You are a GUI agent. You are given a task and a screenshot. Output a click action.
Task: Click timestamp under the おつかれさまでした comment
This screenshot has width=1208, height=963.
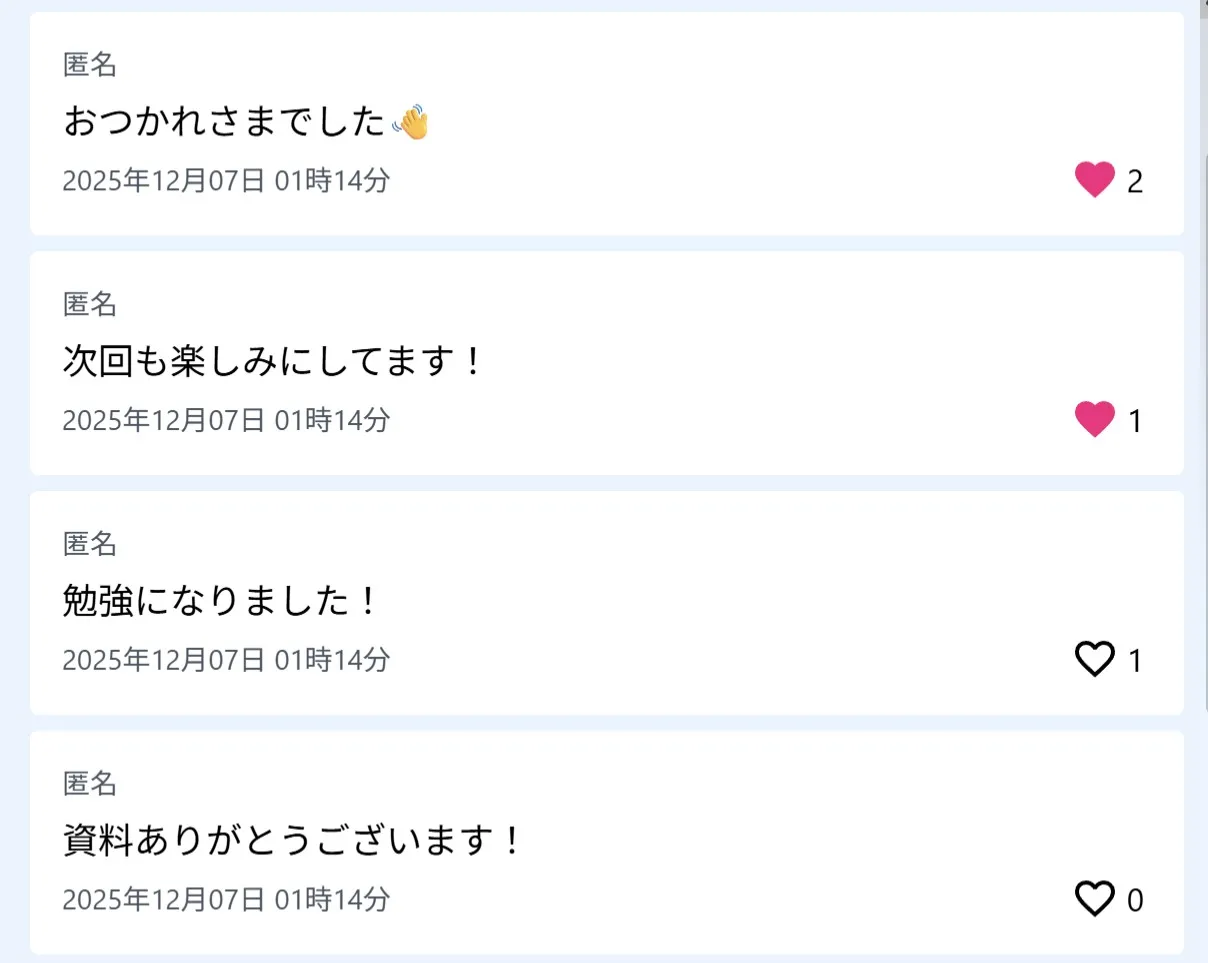(226, 181)
